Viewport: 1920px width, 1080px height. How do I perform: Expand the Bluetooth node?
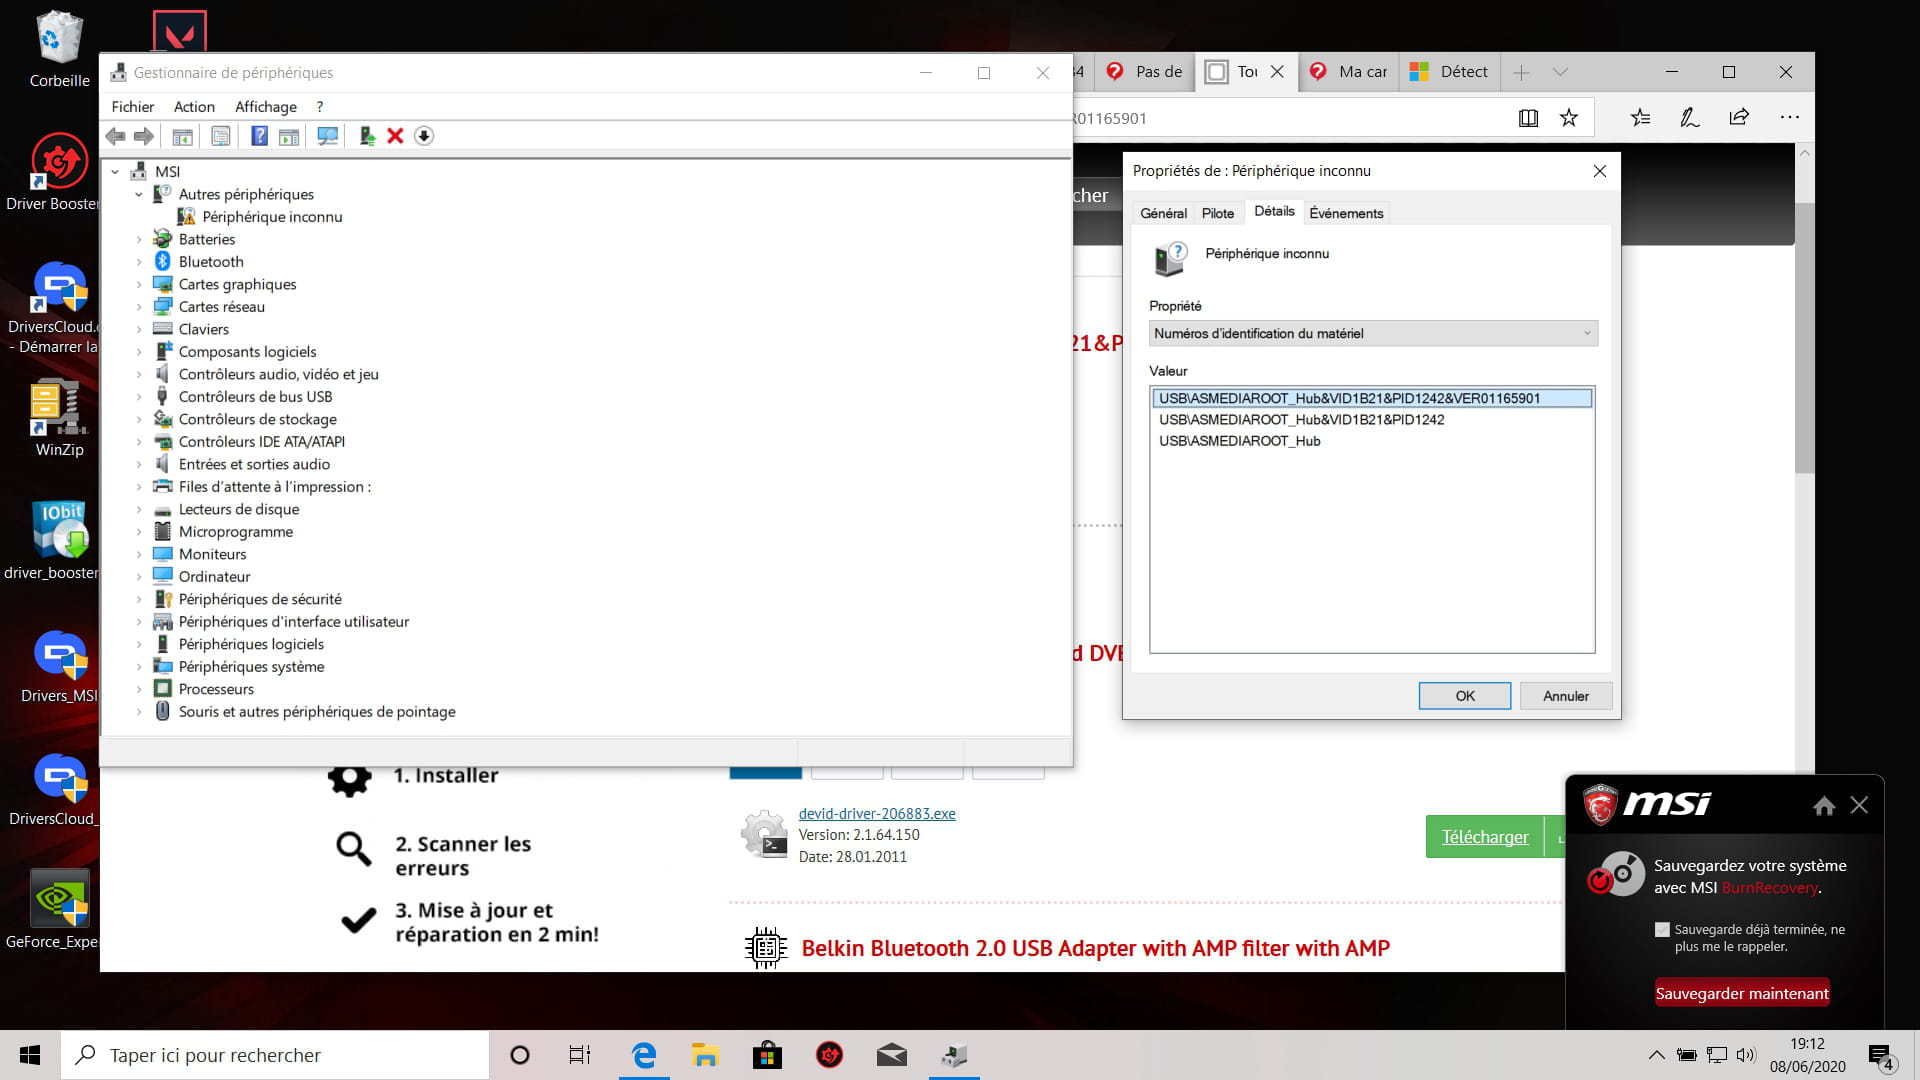click(x=139, y=262)
